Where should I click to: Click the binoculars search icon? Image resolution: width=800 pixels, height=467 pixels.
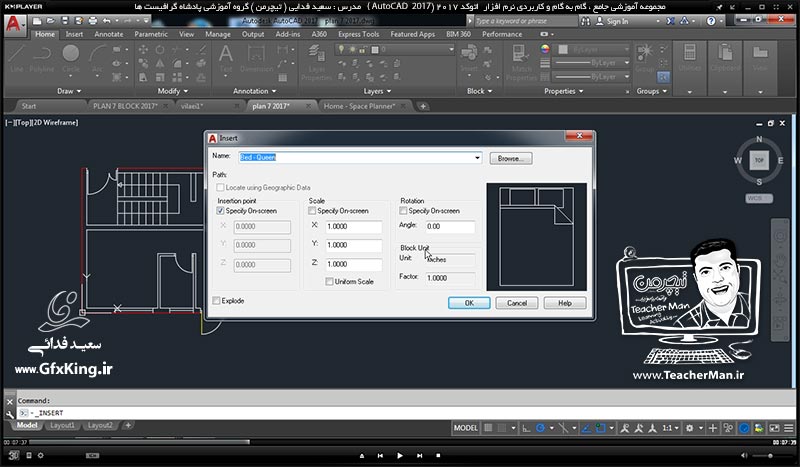(585, 21)
